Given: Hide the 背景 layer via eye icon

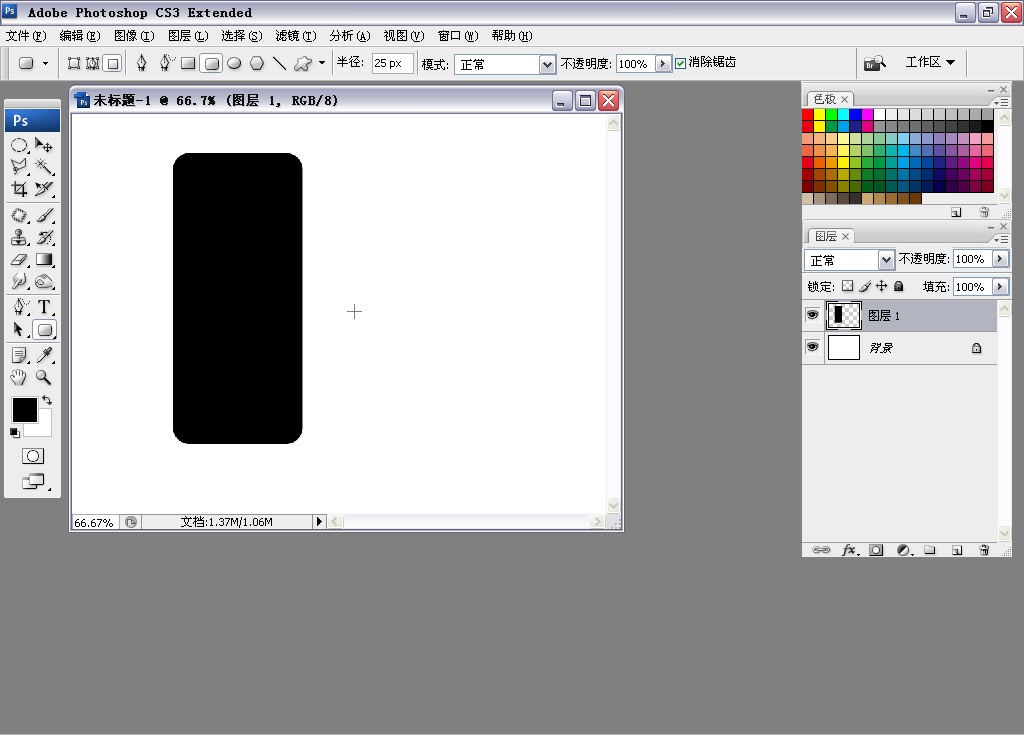Looking at the screenshot, I should click(812, 347).
